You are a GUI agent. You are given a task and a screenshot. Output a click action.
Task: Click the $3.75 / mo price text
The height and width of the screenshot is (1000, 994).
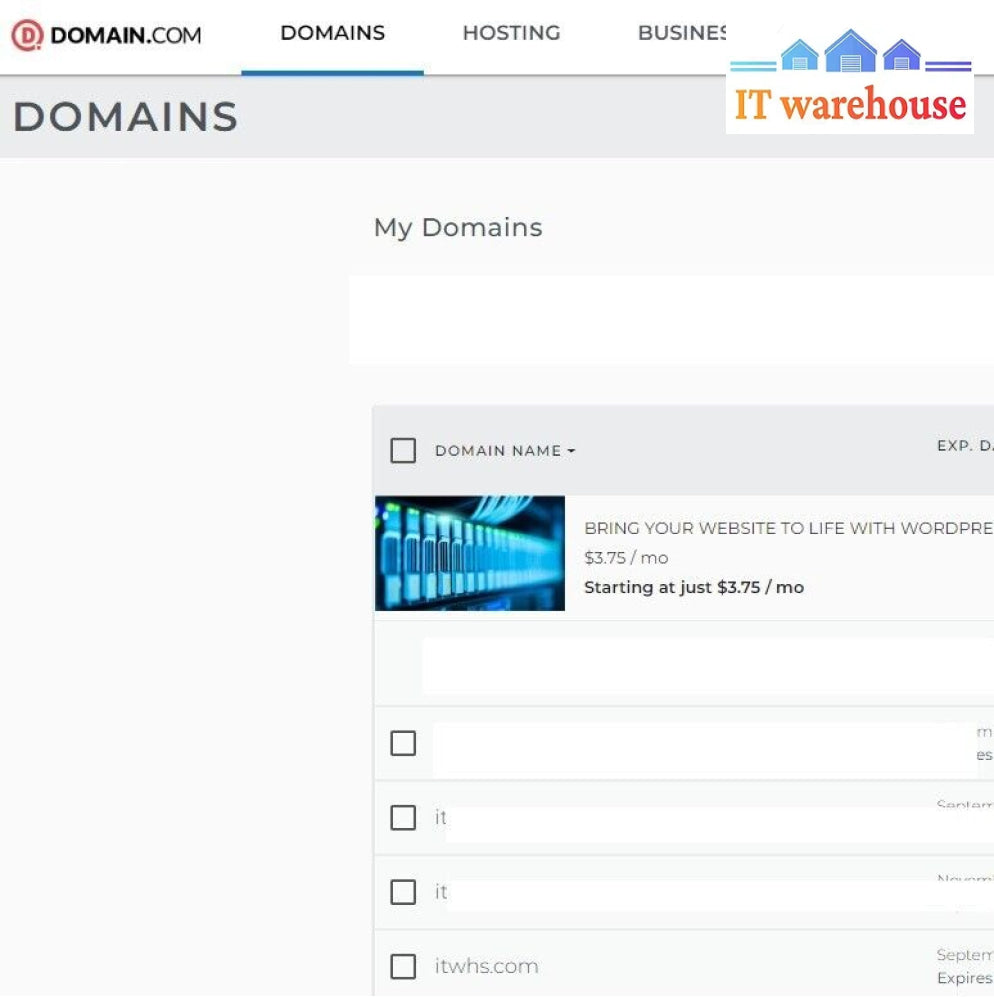pyautogui.click(x=626, y=558)
